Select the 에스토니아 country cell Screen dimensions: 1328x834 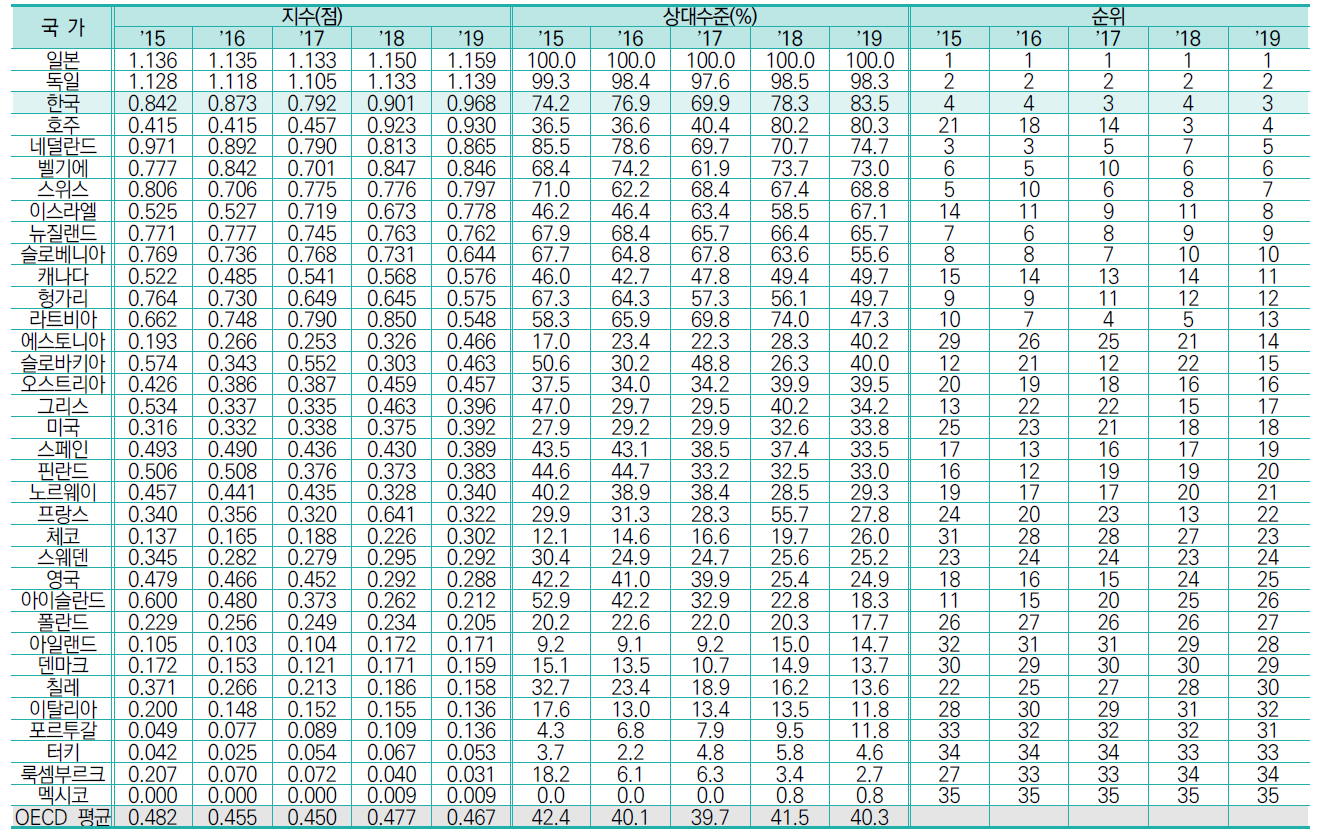pos(61,341)
